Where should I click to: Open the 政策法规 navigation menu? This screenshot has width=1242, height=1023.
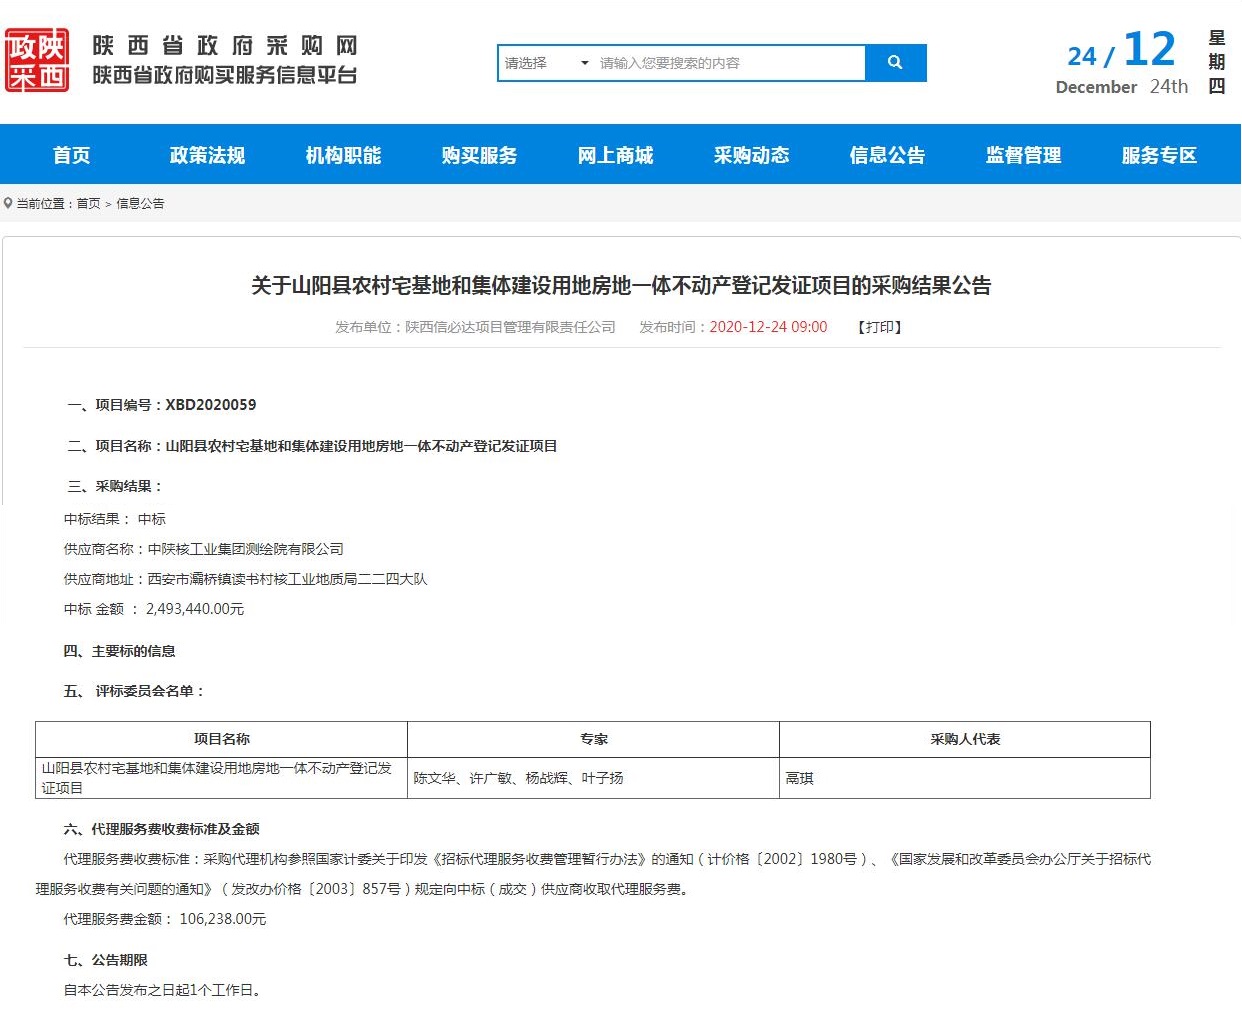pyautogui.click(x=207, y=155)
